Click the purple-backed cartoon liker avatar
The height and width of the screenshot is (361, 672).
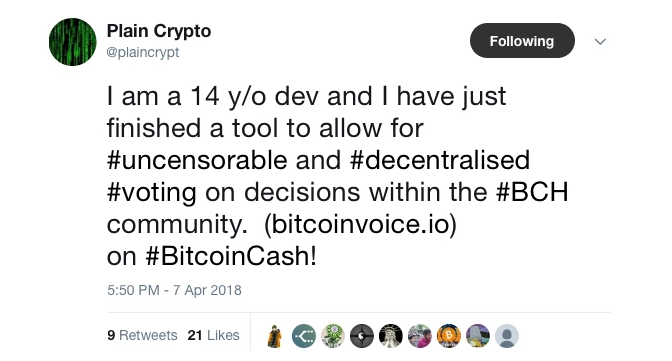tap(478, 336)
